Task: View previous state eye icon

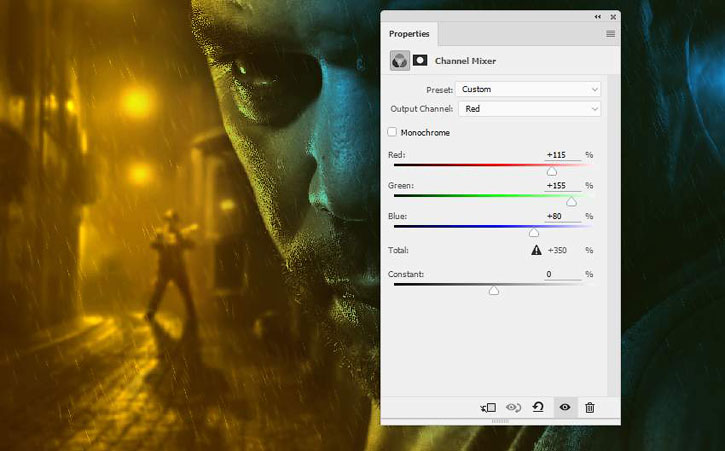Action: [x=513, y=408]
